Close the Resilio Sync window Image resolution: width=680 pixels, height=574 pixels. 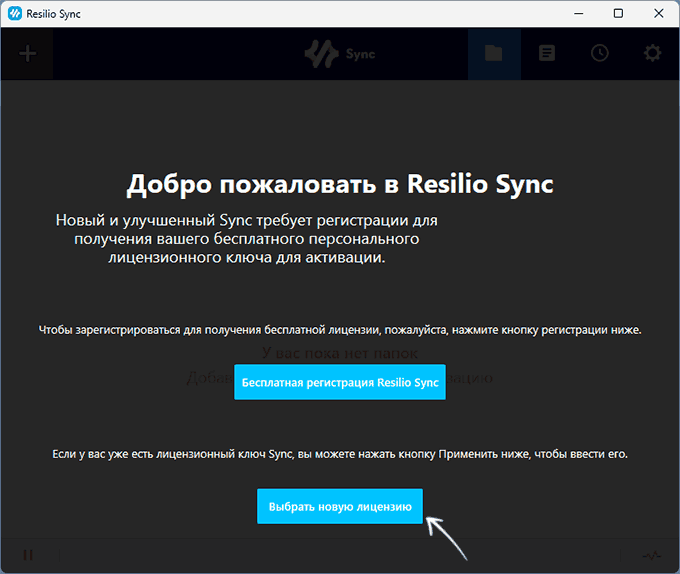point(658,13)
